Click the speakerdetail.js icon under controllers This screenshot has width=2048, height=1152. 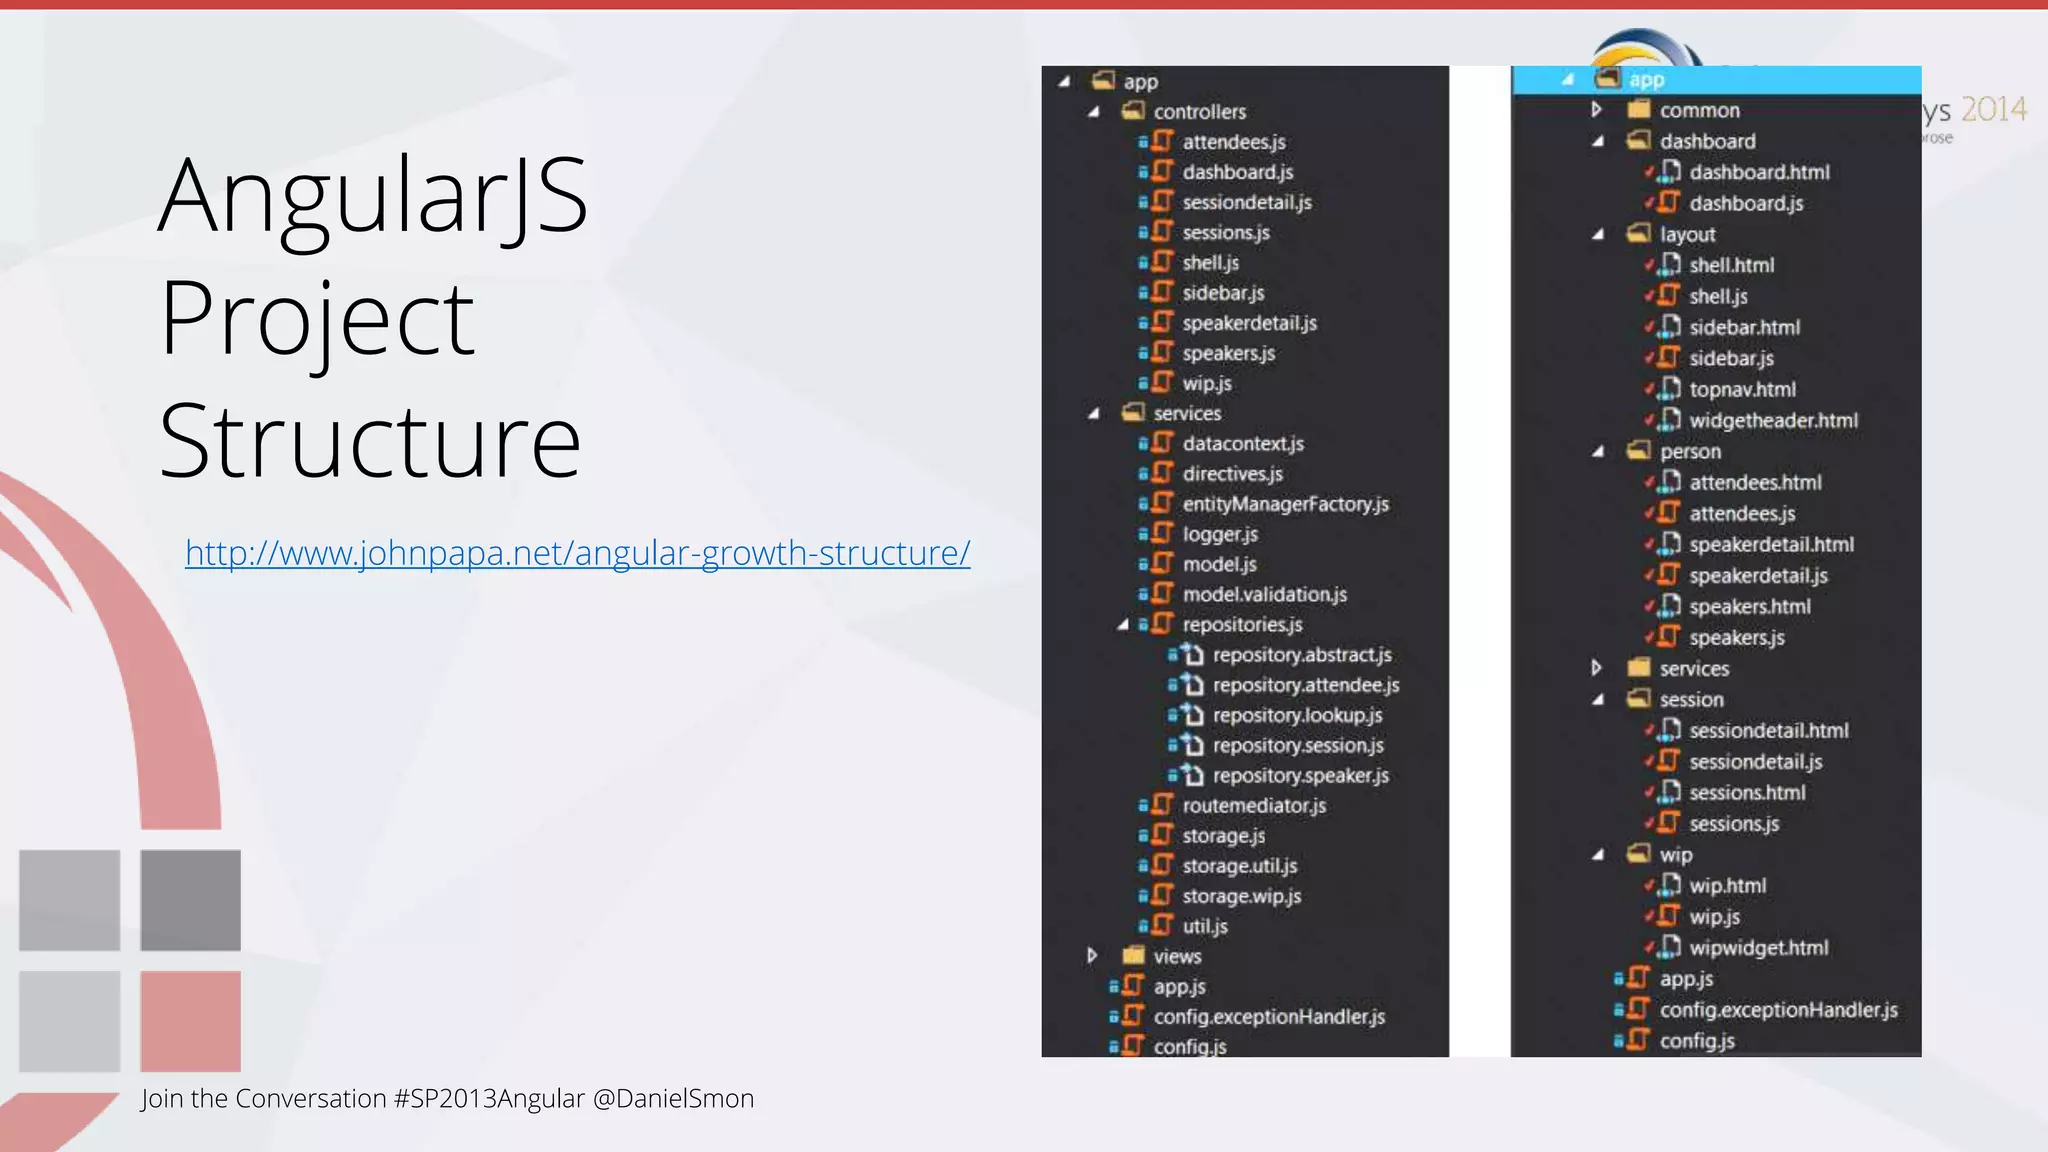pyautogui.click(x=1160, y=322)
